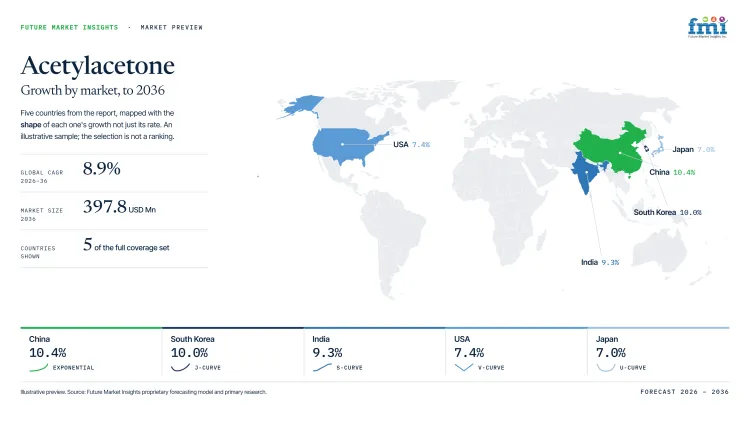Click the S-curve icon under India
The image size is (750, 421).
pyautogui.click(x=322, y=367)
